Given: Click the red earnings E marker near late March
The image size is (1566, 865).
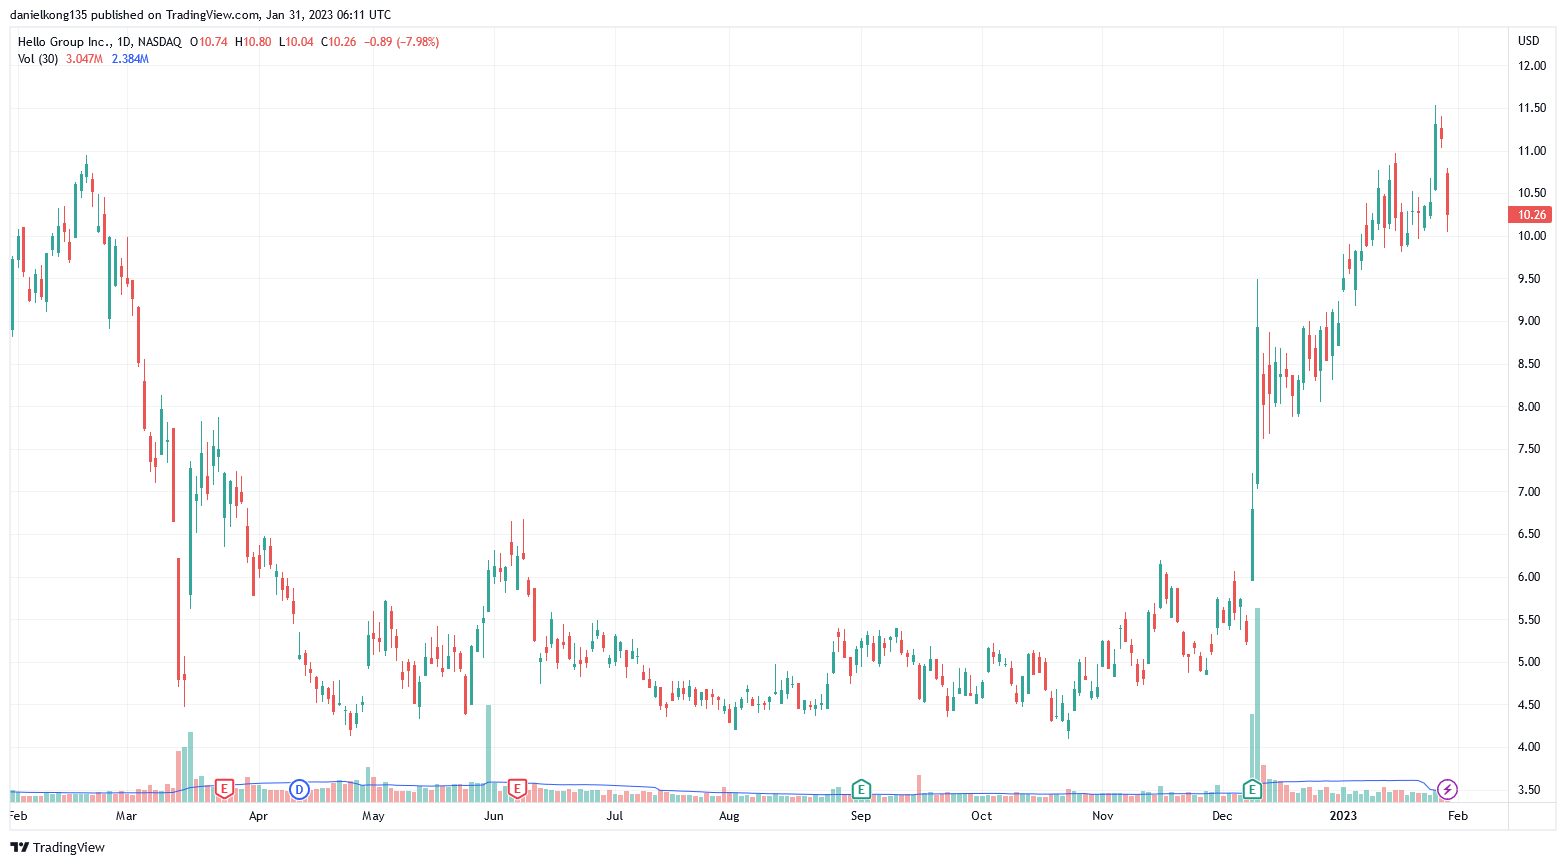Looking at the screenshot, I should pyautogui.click(x=225, y=789).
